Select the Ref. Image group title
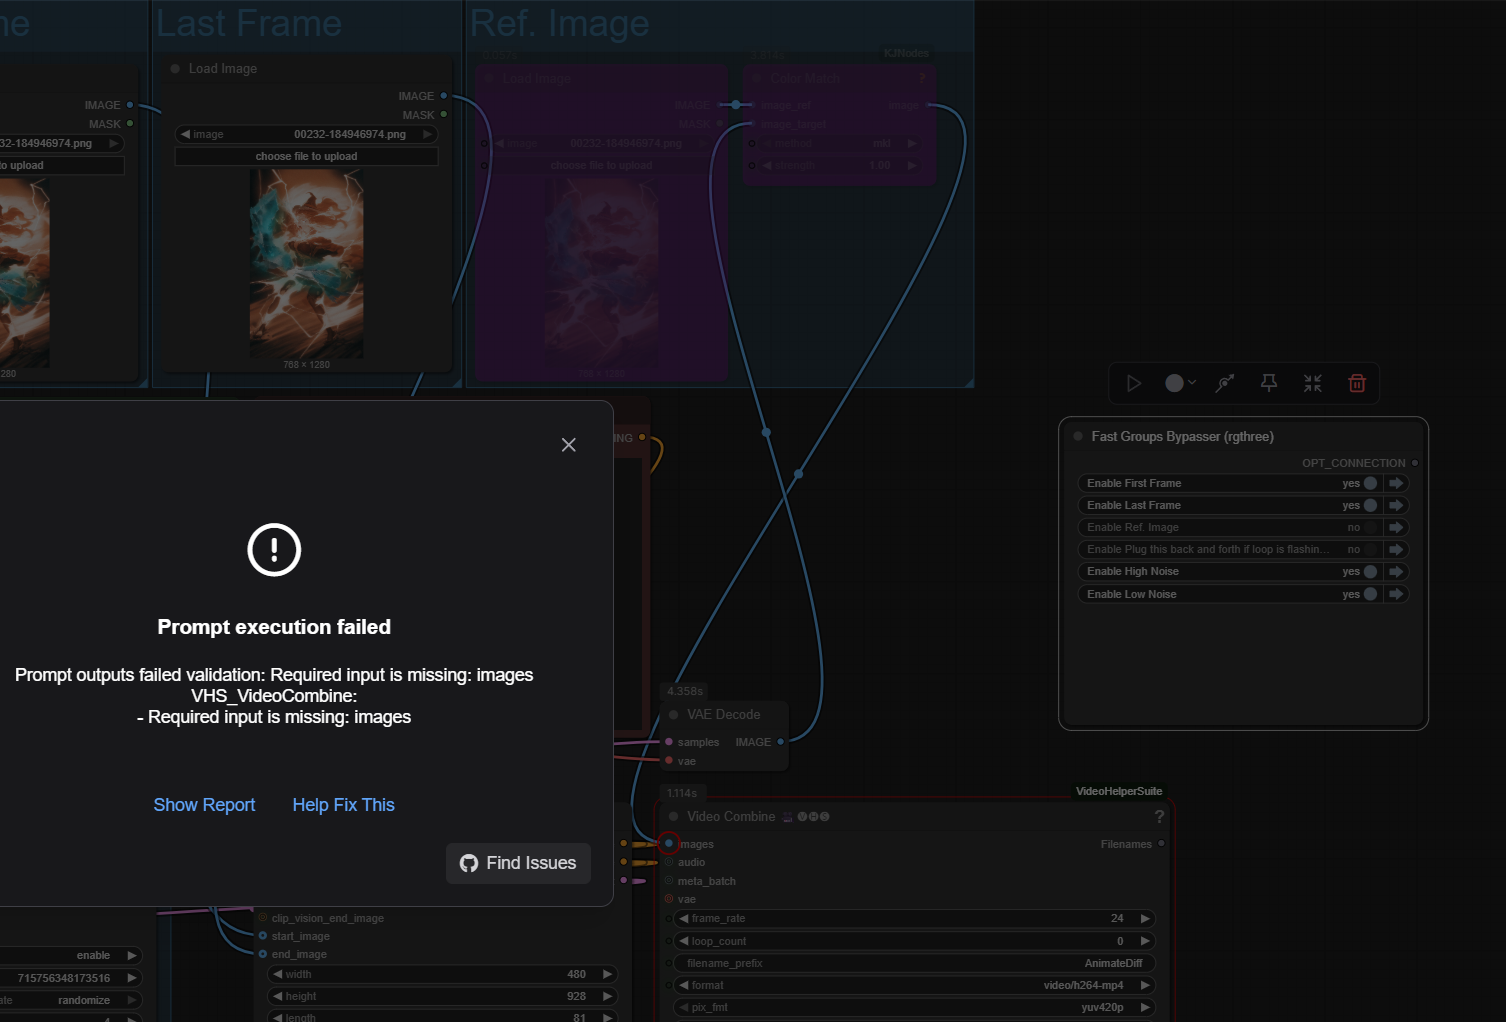1506x1022 pixels. click(x=559, y=23)
